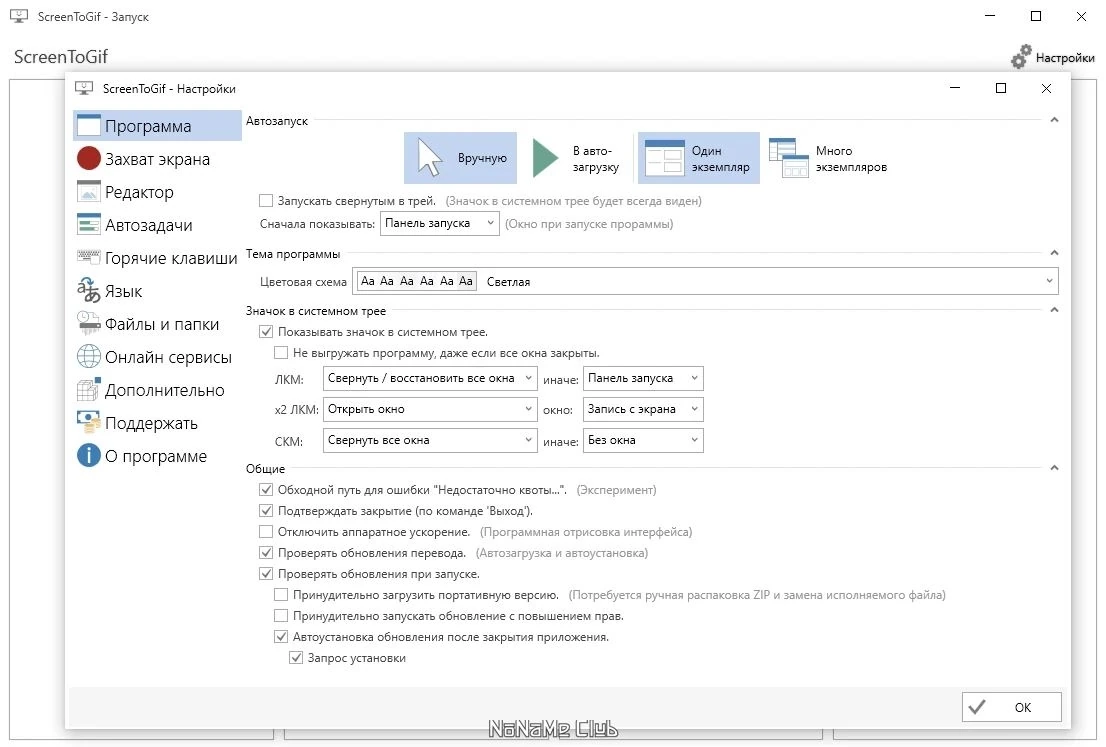Click the red Захват экрана record icon

(x=89, y=159)
